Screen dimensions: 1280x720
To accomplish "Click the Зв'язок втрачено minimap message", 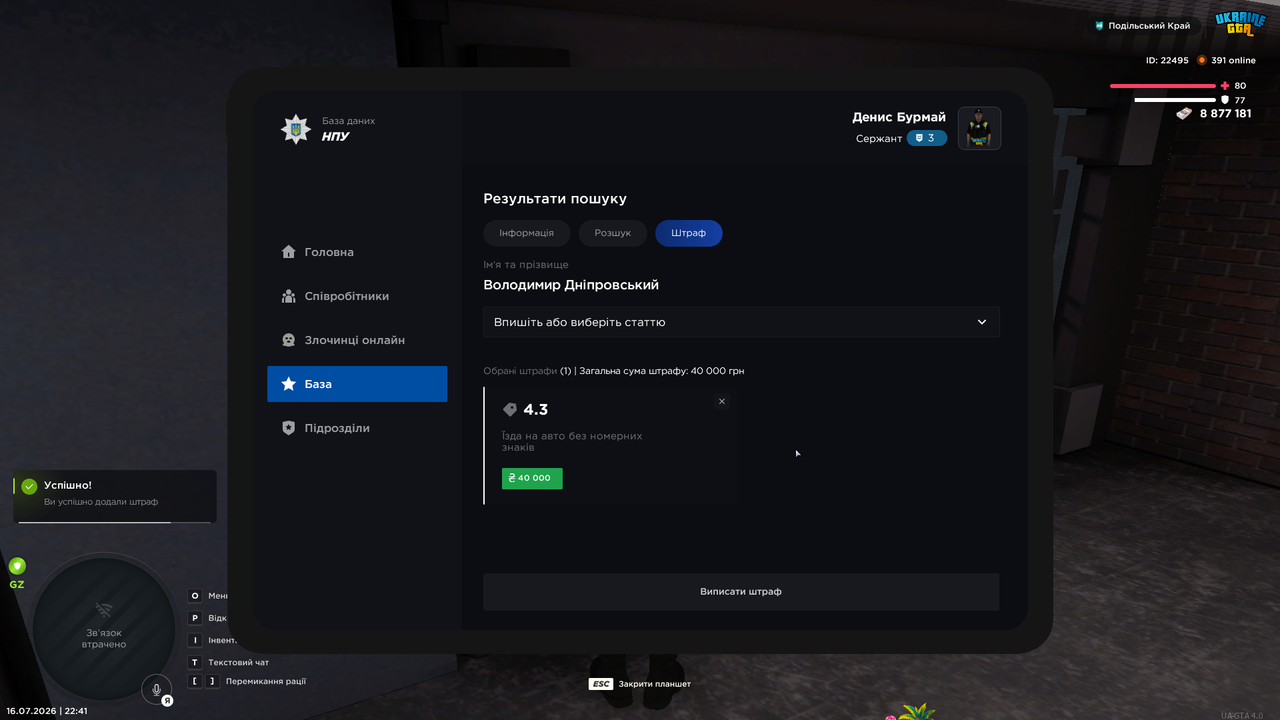I will tap(104, 638).
